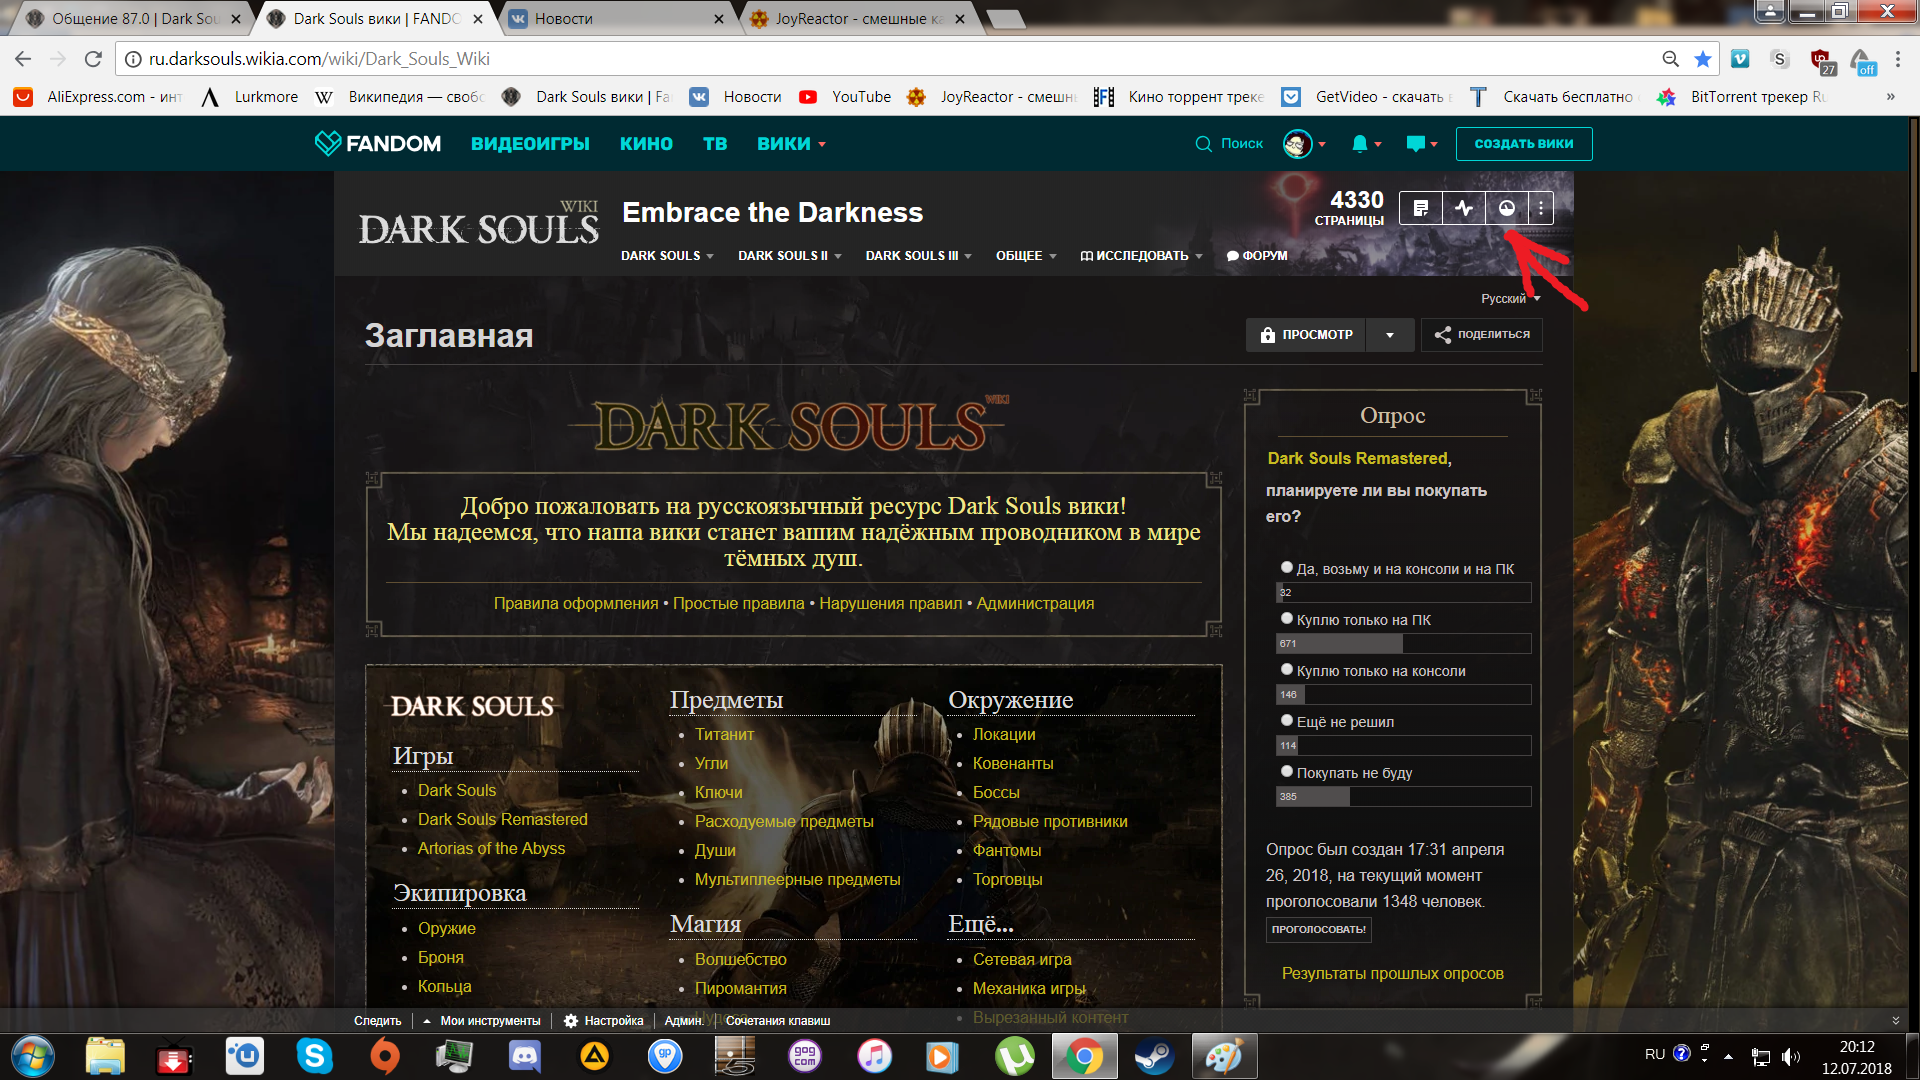The width and height of the screenshot is (1920, 1080).
Task: Click the Chrome address bar URL
Action: 319,59
